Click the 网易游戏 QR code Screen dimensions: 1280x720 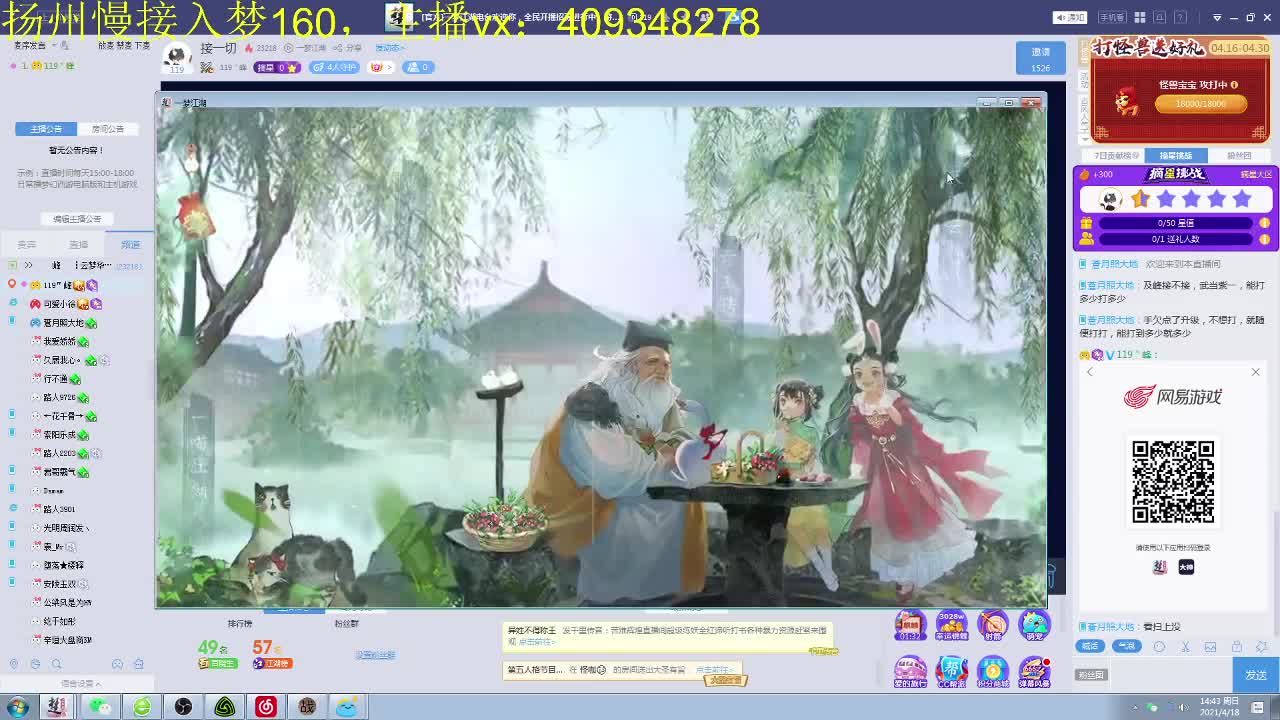pyautogui.click(x=1173, y=482)
